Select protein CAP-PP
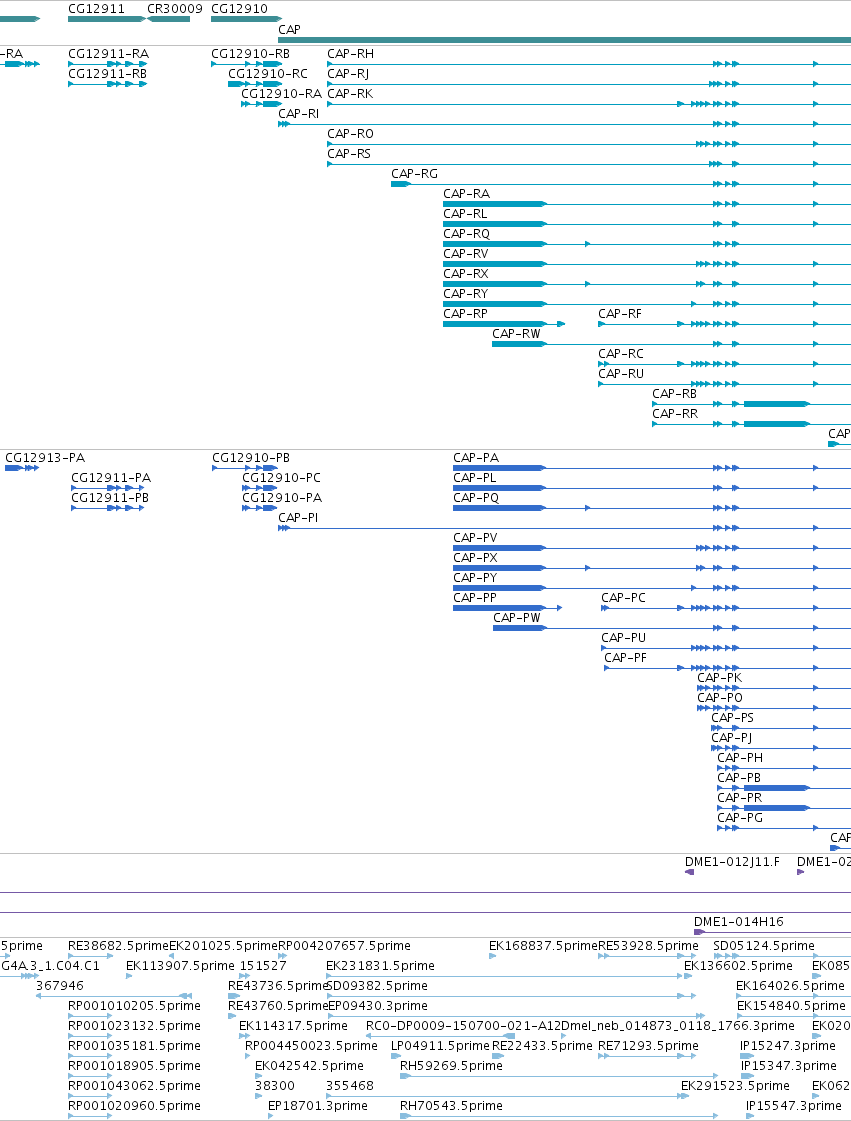The height and width of the screenshot is (1121, 851). (508, 608)
